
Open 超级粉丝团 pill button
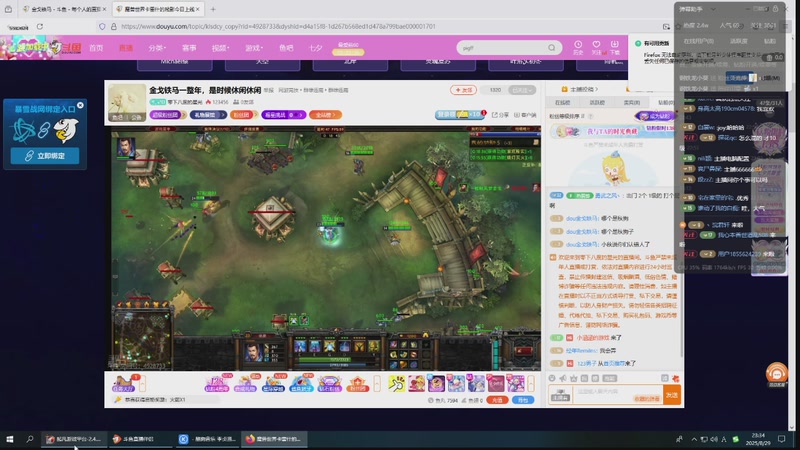coord(167,115)
